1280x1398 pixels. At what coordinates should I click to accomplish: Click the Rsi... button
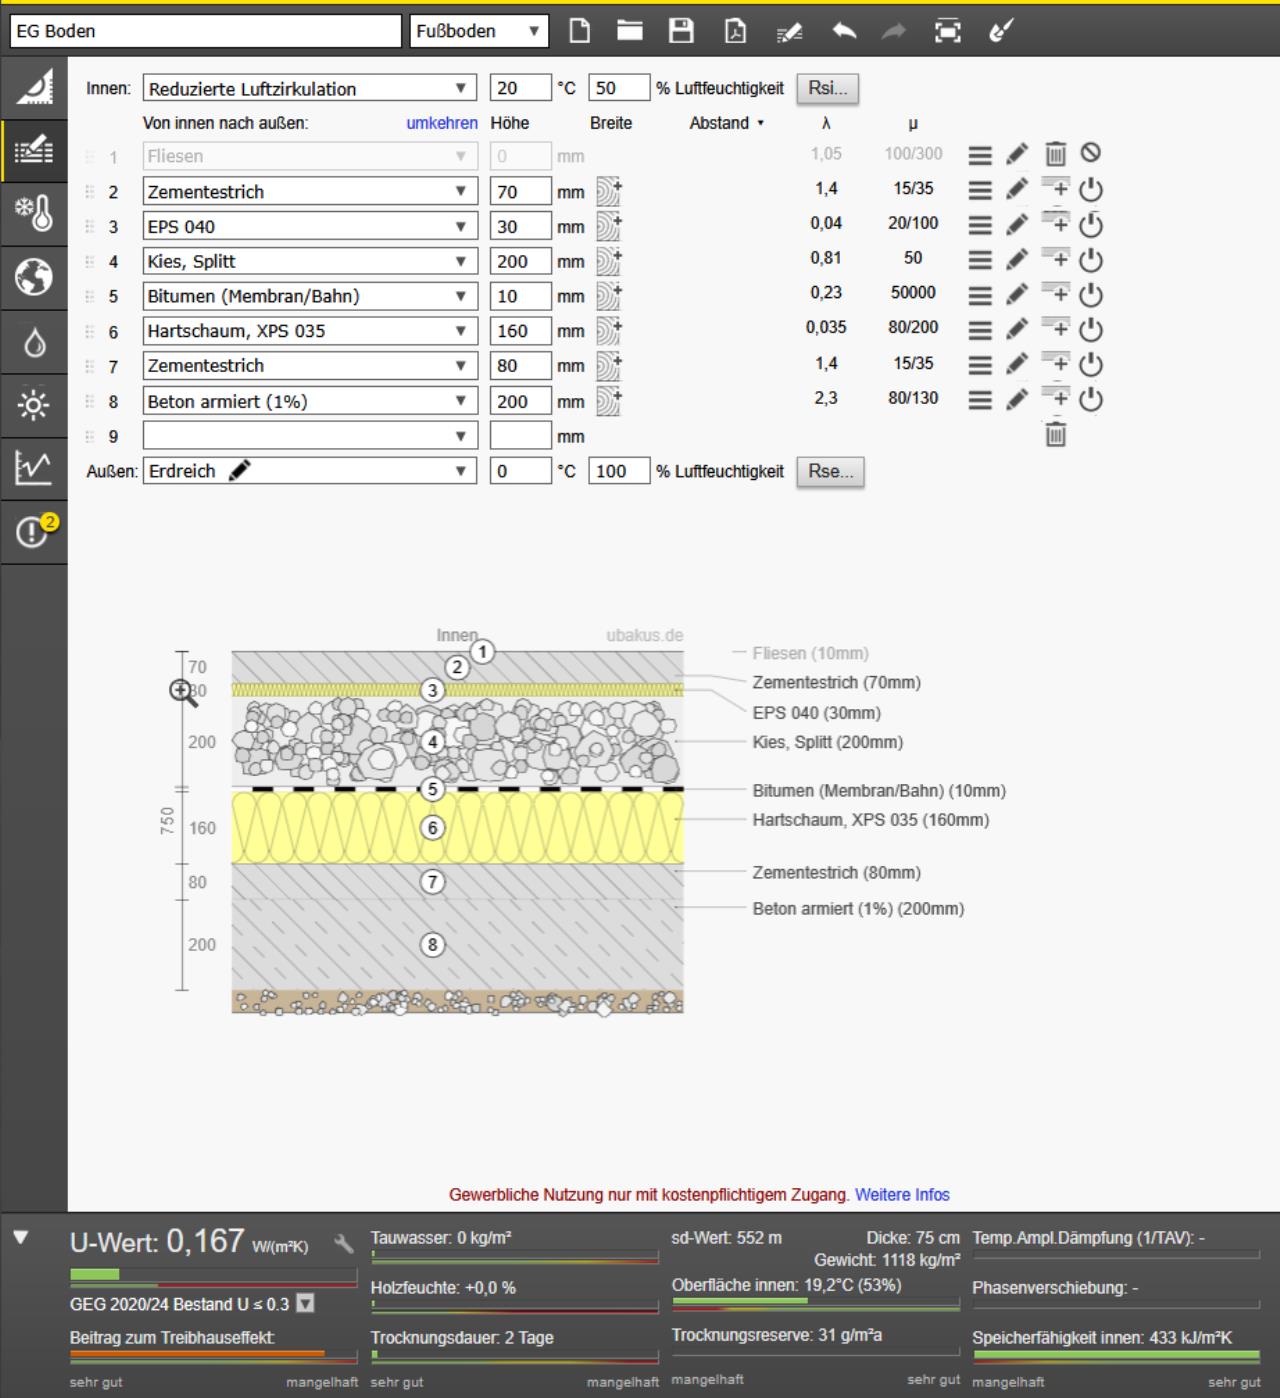(x=827, y=88)
